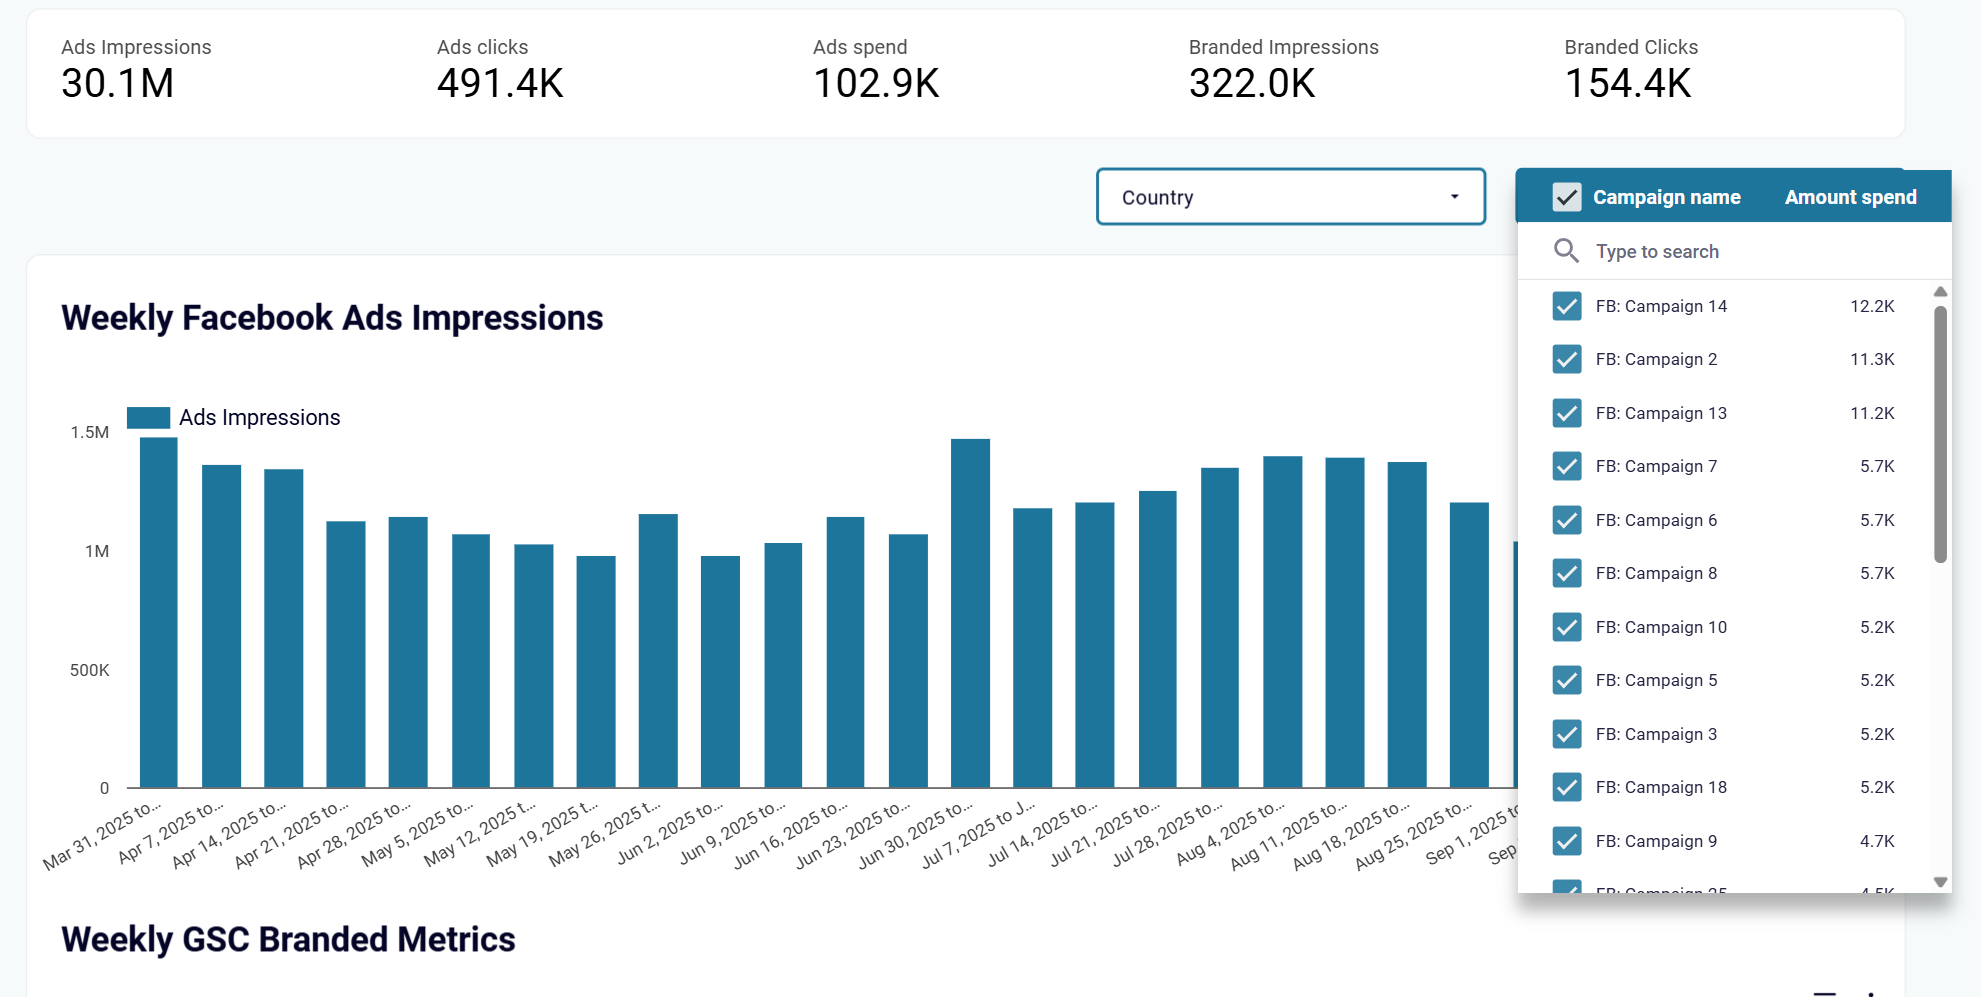Viewport: 1981px width, 997px height.
Task: Click the select-all checkmark icon in the filter header
Action: tap(1566, 197)
